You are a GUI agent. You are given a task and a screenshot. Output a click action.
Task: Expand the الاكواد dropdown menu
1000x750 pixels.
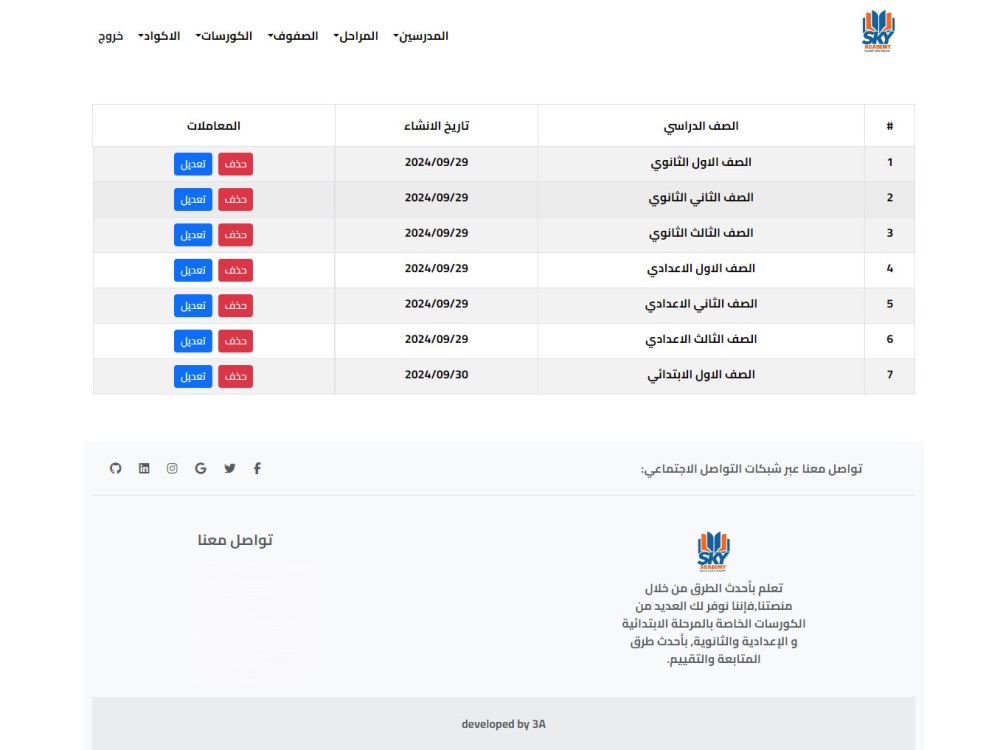159,36
